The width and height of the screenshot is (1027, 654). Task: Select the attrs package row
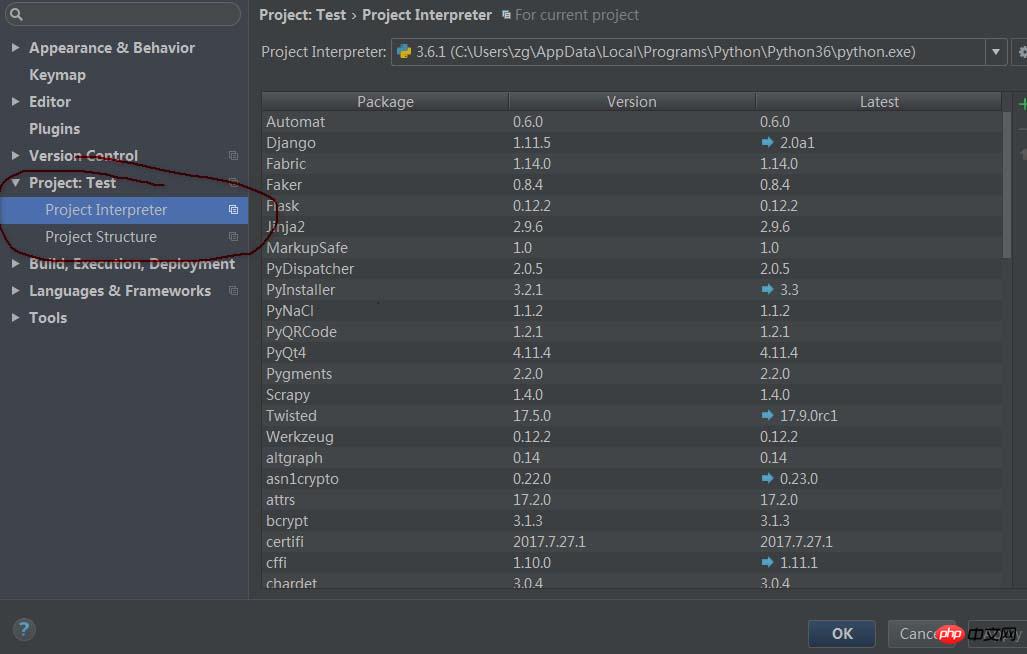point(631,499)
